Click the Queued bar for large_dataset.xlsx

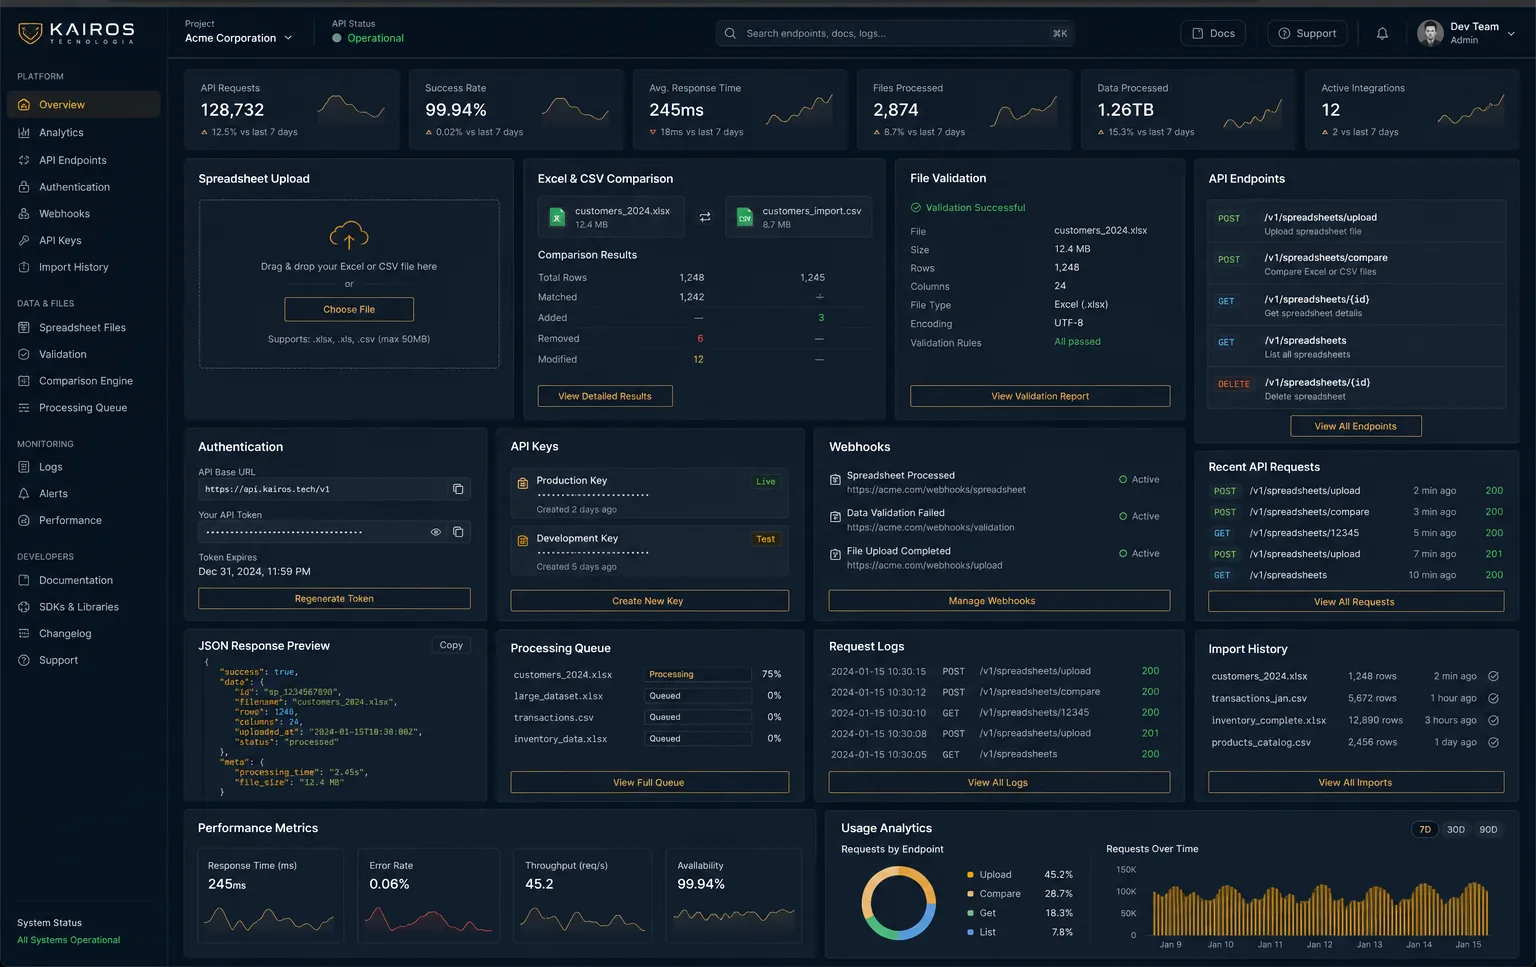[x=697, y=695]
